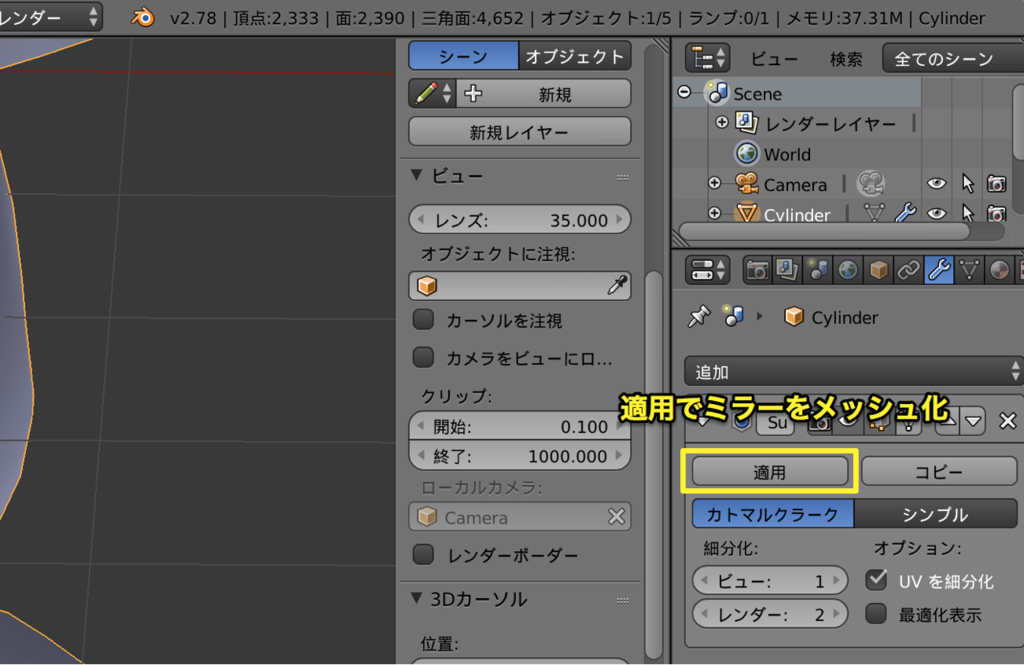Collapse the Scene tree in outliner
This screenshot has width=1024, height=665.
684,92
